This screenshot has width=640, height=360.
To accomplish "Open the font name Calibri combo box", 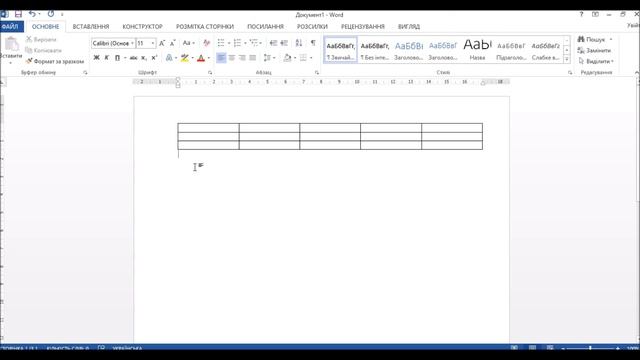I will 113,43.
